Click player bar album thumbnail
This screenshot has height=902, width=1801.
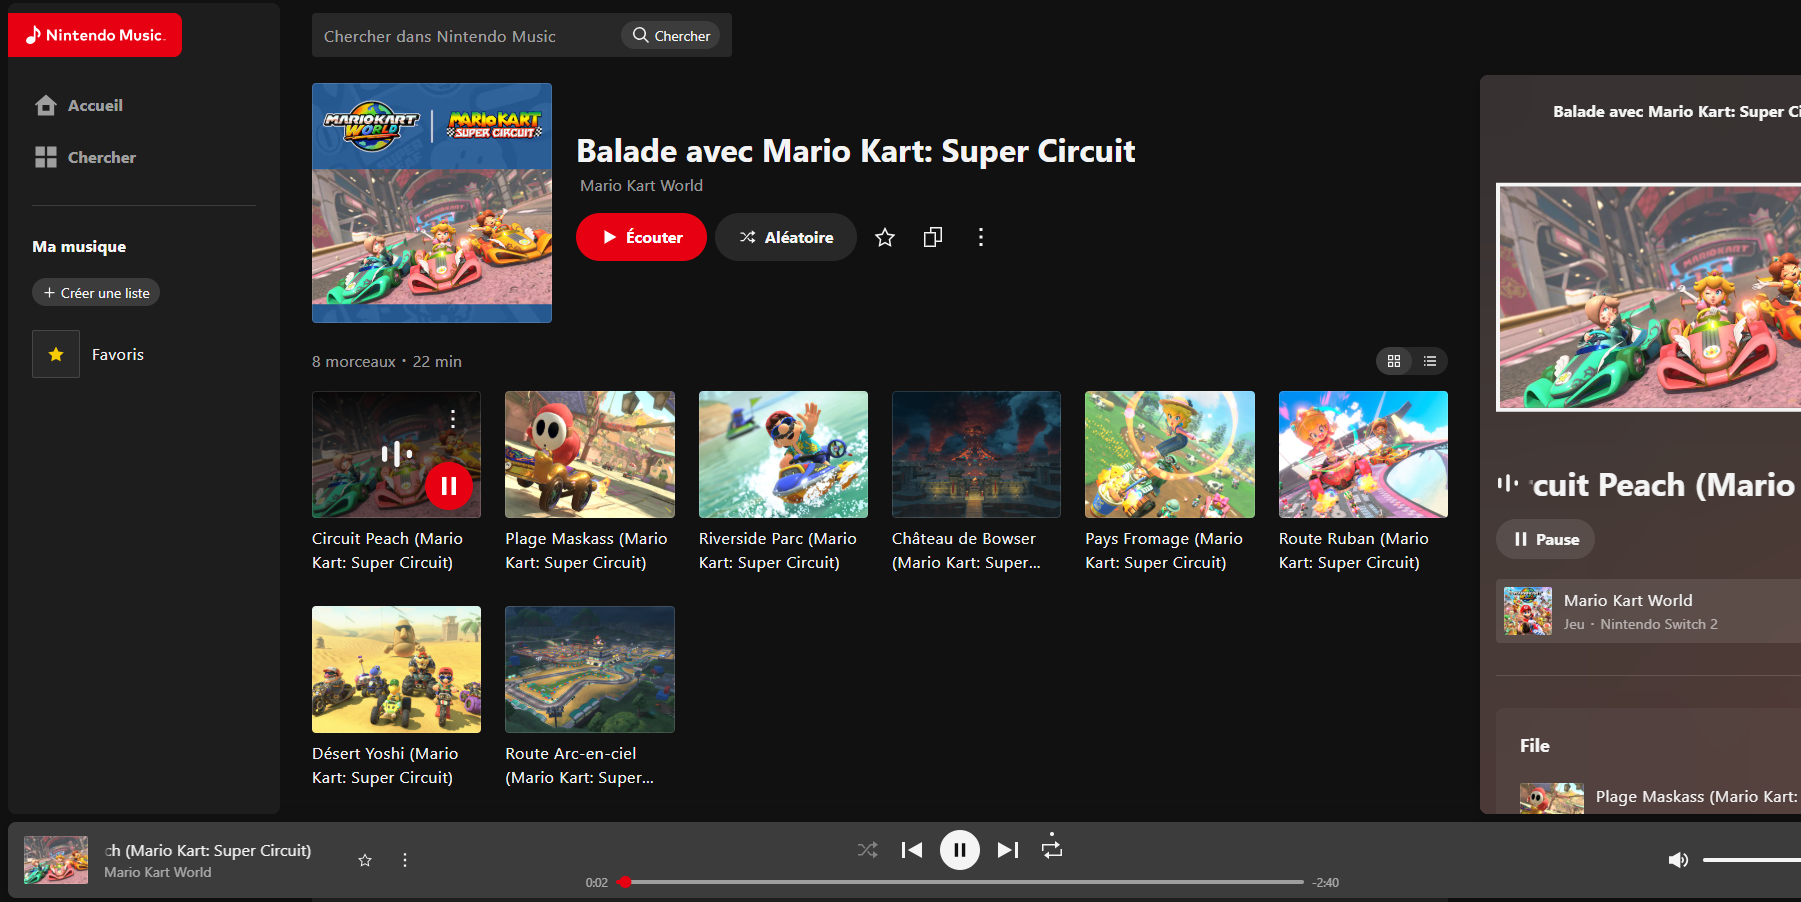(56, 860)
